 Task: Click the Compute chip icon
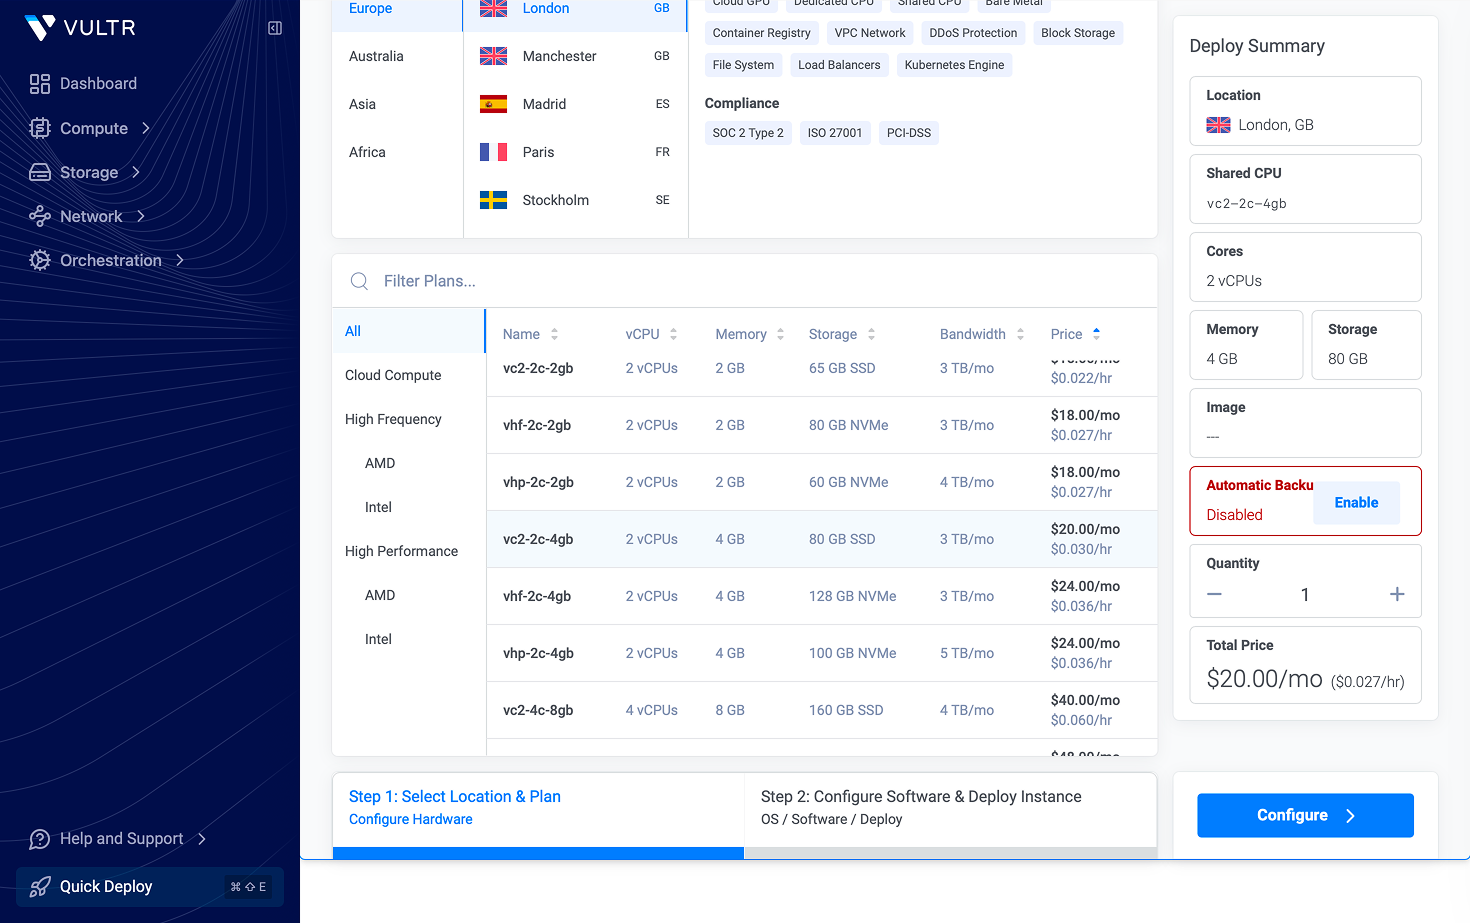[40, 128]
